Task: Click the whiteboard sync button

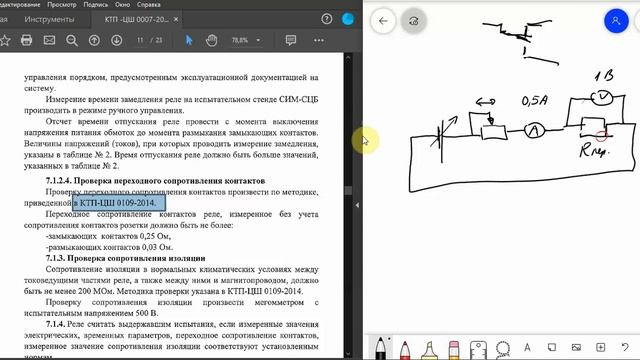Action: point(413,21)
